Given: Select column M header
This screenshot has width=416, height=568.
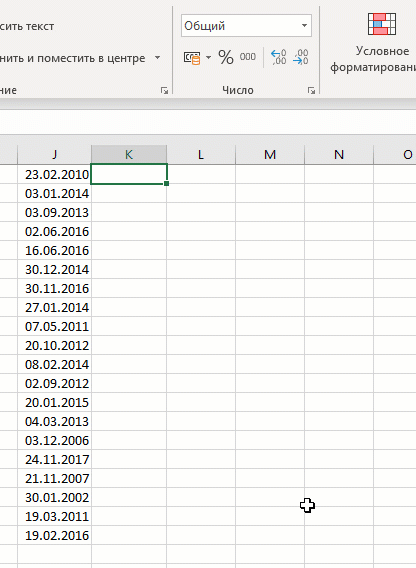Looking at the screenshot, I should [x=270, y=155].
